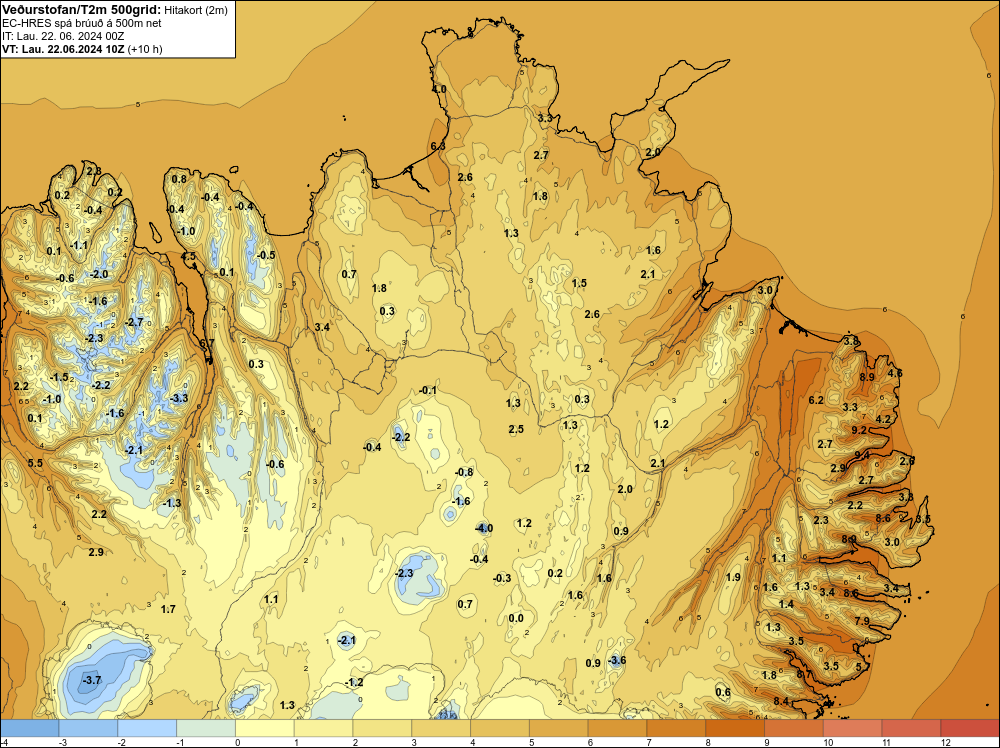The width and height of the screenshot is (1000, 748).
Task: Pick the light blue swatch between -2 and -1
Action: [x=147, y=728]
